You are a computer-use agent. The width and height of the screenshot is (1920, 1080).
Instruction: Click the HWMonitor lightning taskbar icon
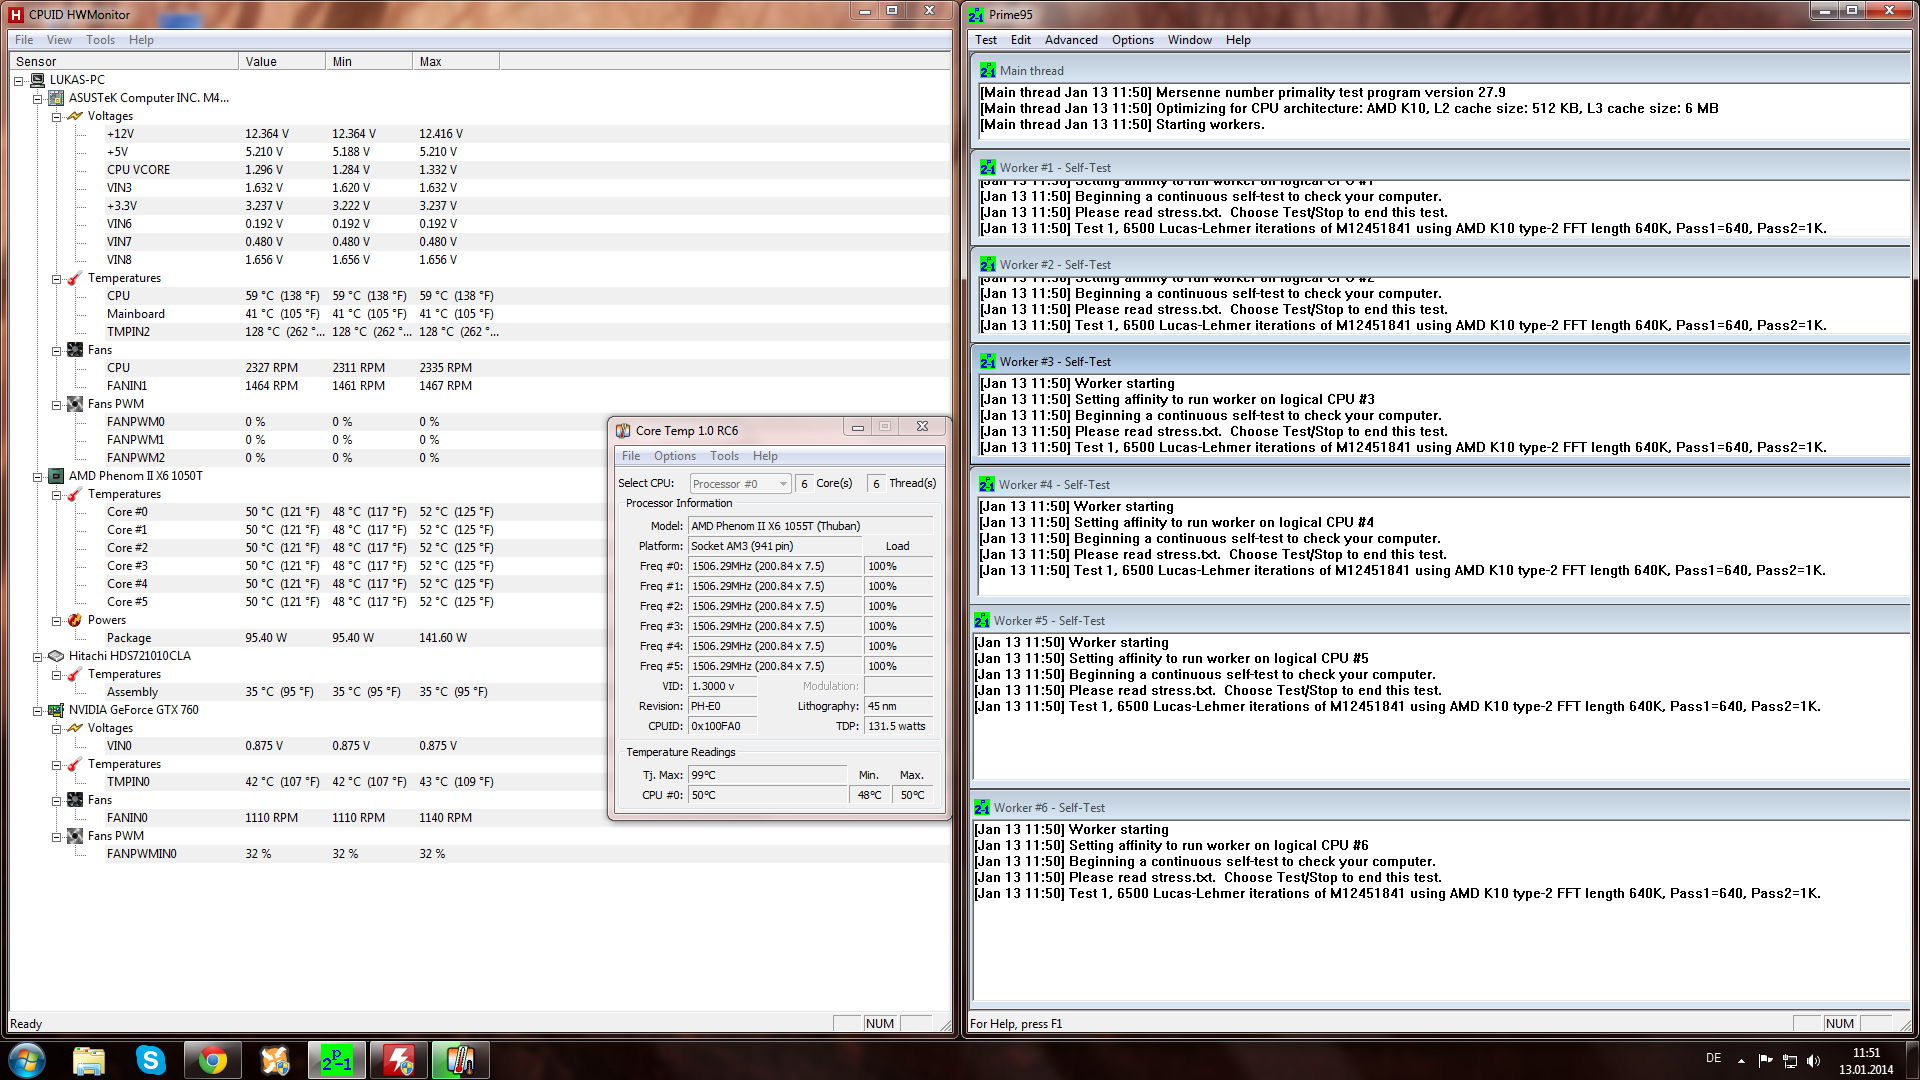(398, 1060)
